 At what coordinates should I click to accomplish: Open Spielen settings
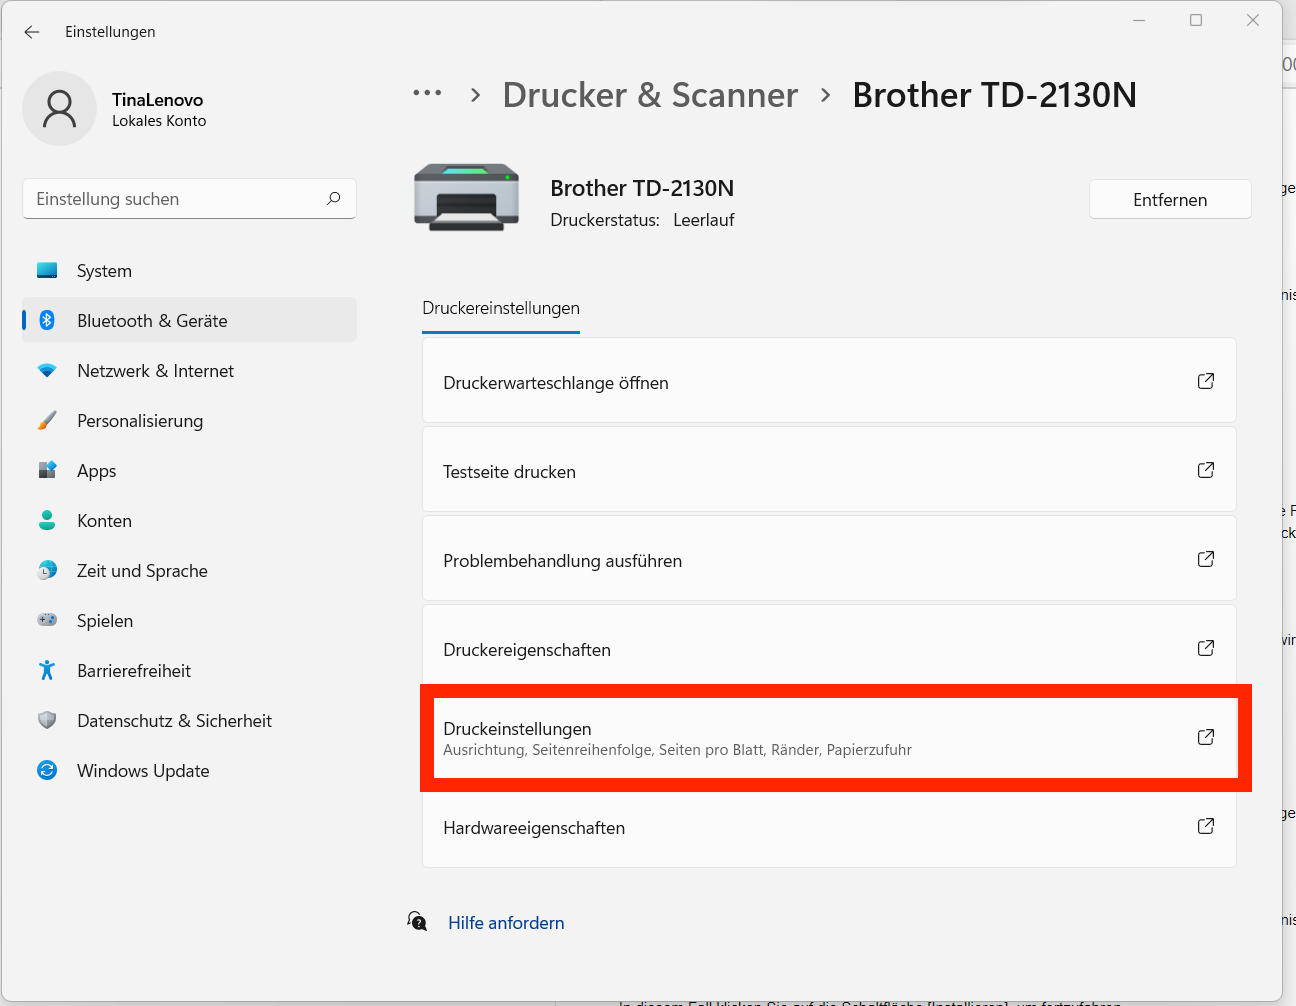tap(189, 620)
